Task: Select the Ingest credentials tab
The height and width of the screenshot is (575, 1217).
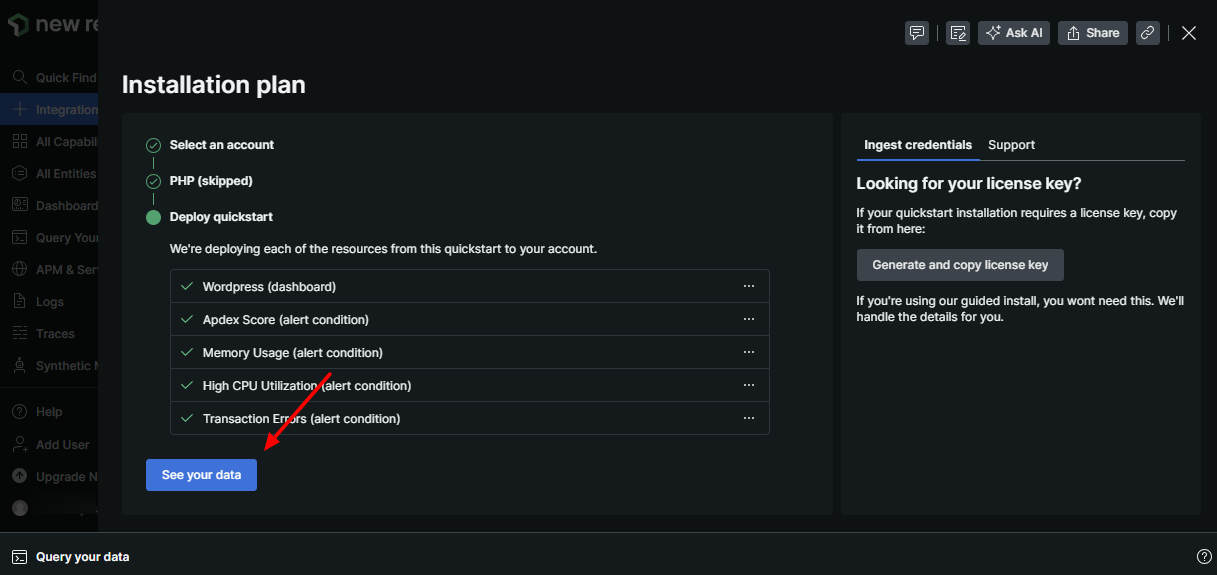Action: click(918, 145)
